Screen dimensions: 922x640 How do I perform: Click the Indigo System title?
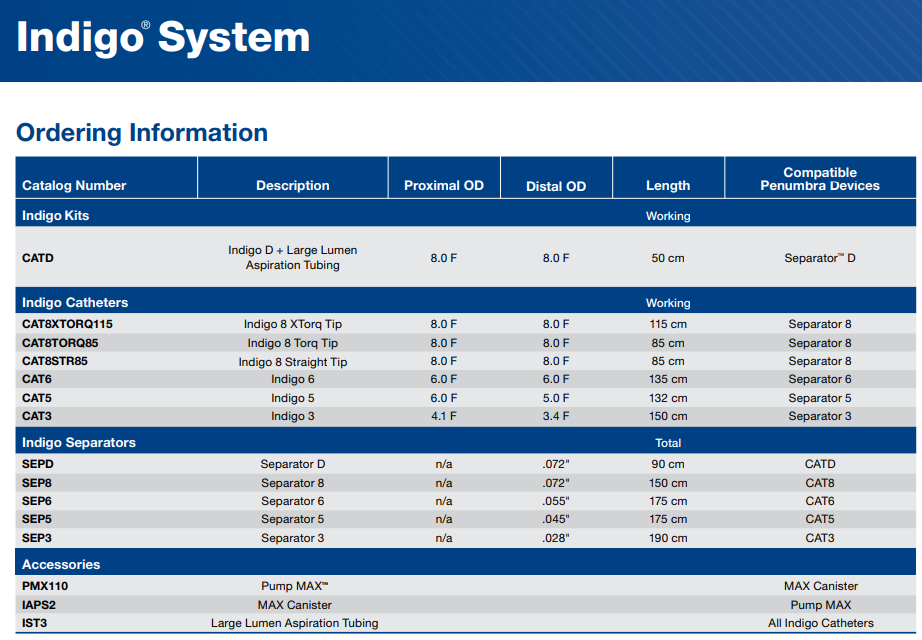point(163,38)
